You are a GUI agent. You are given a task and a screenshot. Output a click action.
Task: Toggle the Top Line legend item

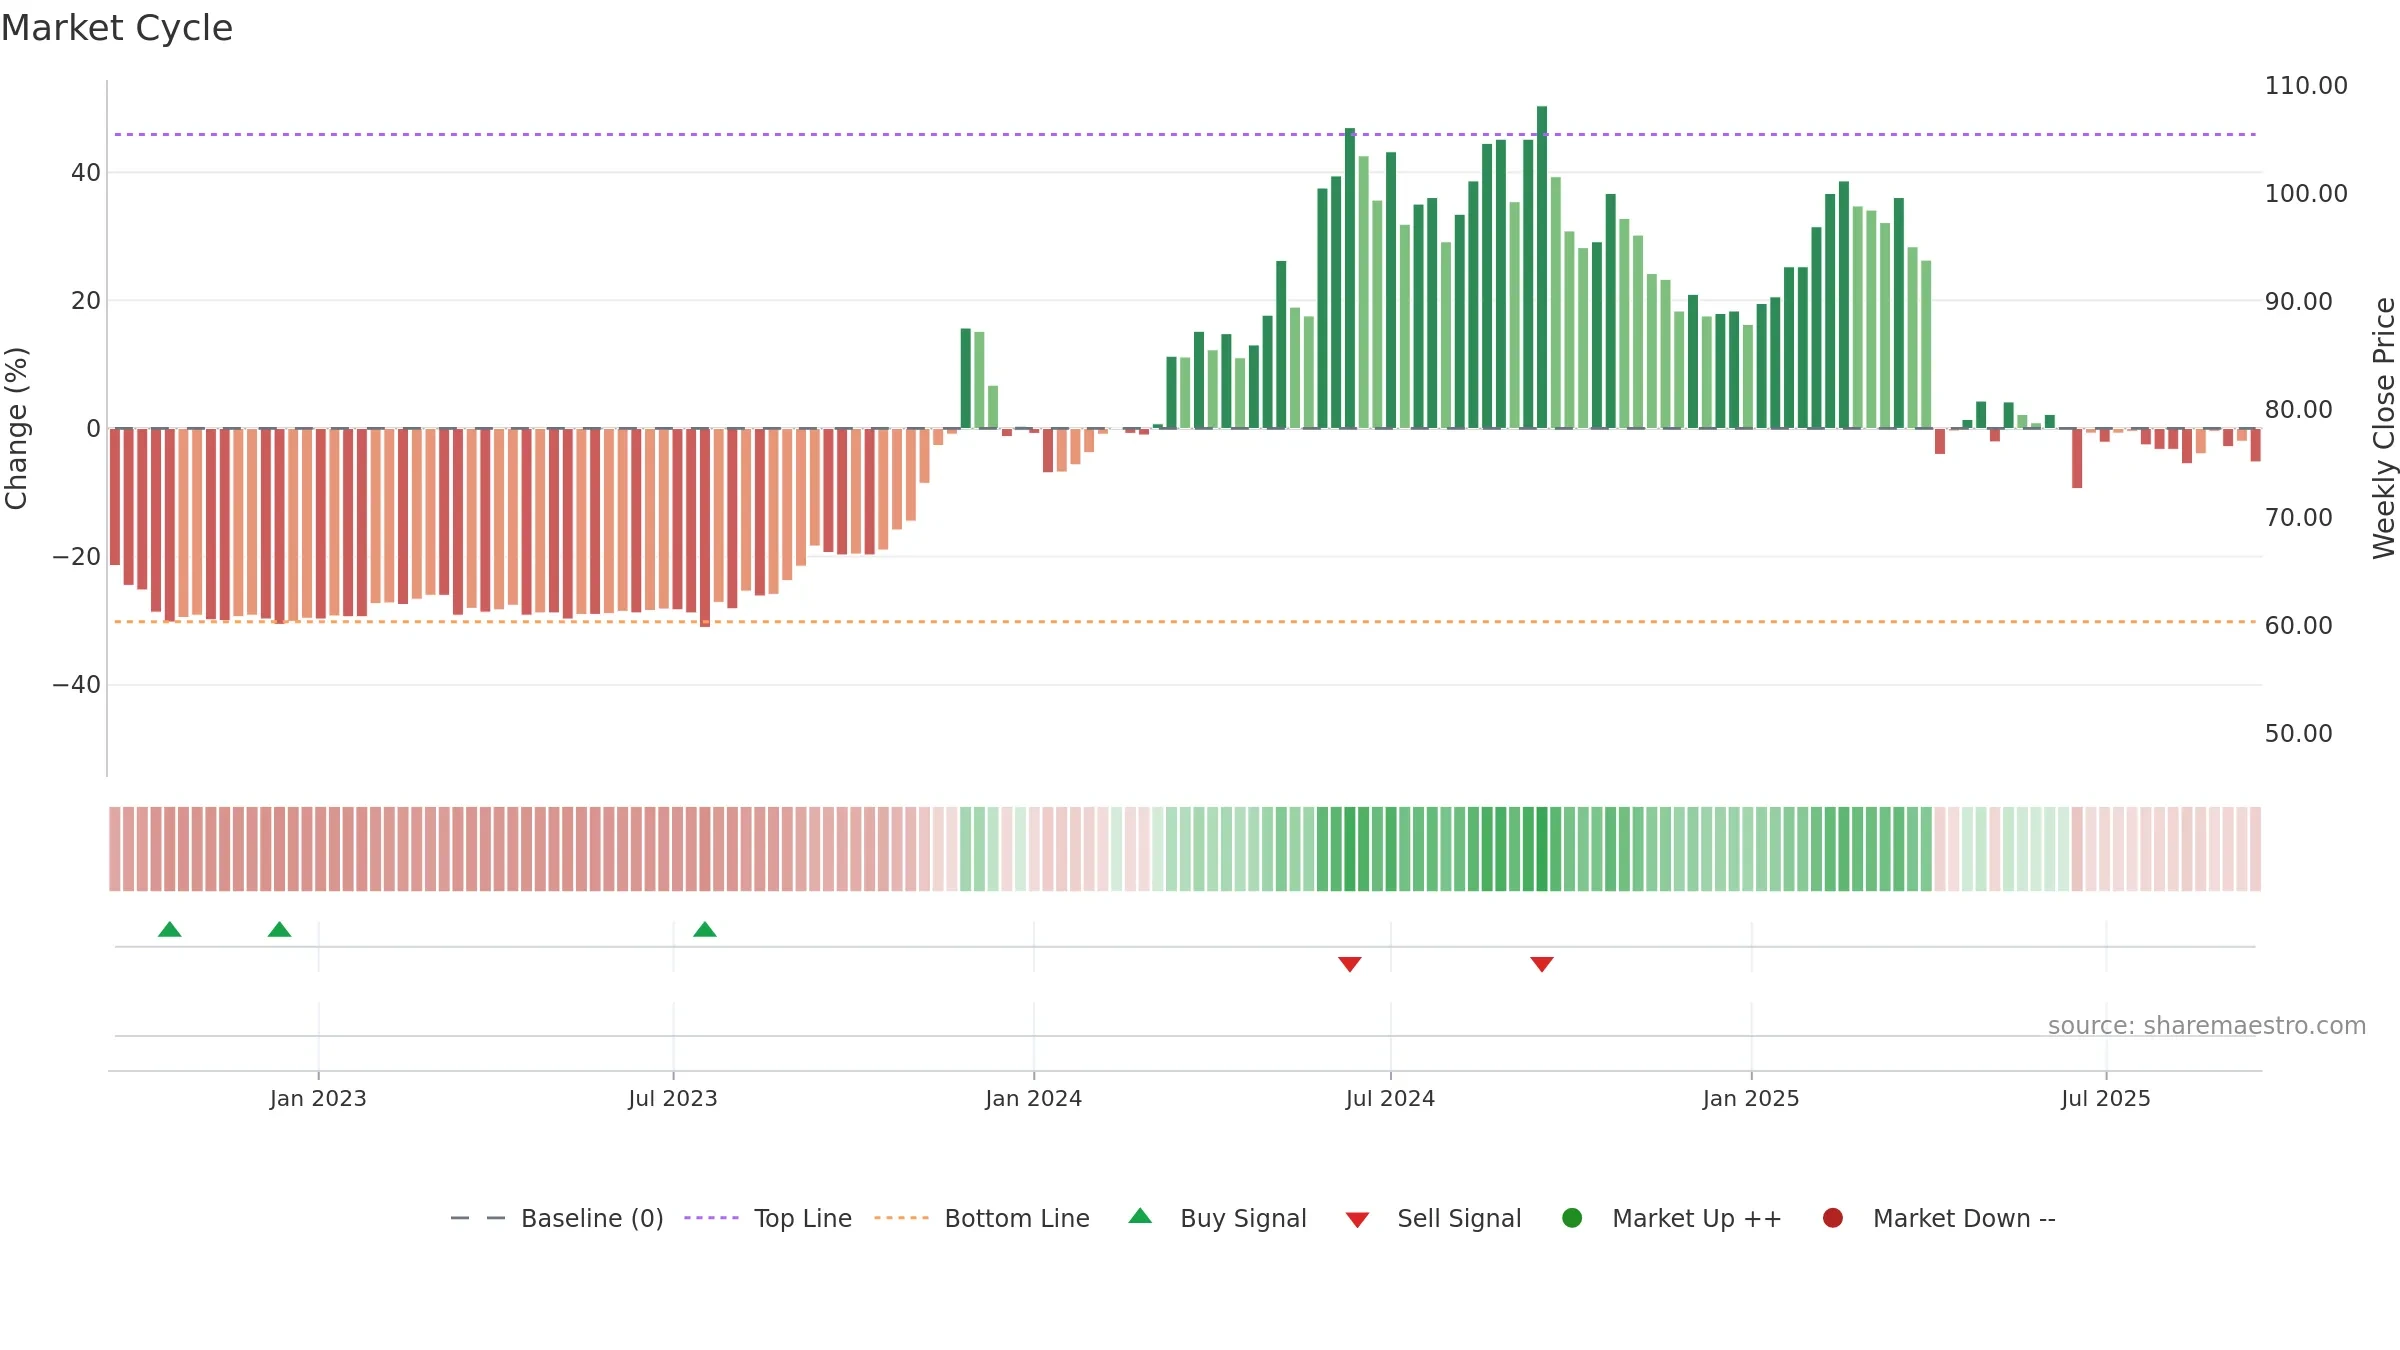click(x=768, y=1218)
